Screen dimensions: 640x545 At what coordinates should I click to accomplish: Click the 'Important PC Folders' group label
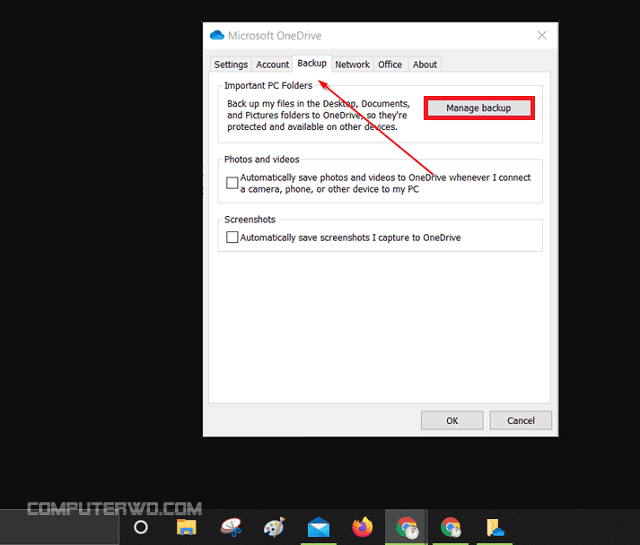[x=268, y=86]
